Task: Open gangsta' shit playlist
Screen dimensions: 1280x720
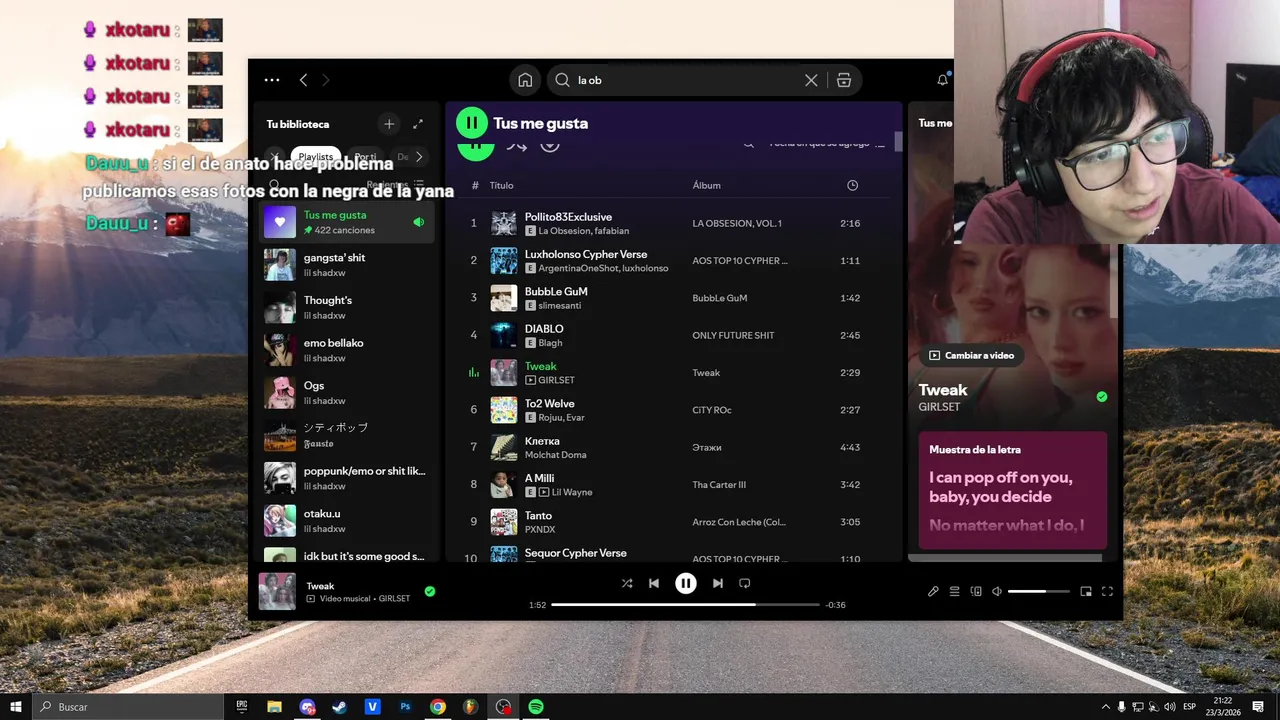Action: point(347,265)
